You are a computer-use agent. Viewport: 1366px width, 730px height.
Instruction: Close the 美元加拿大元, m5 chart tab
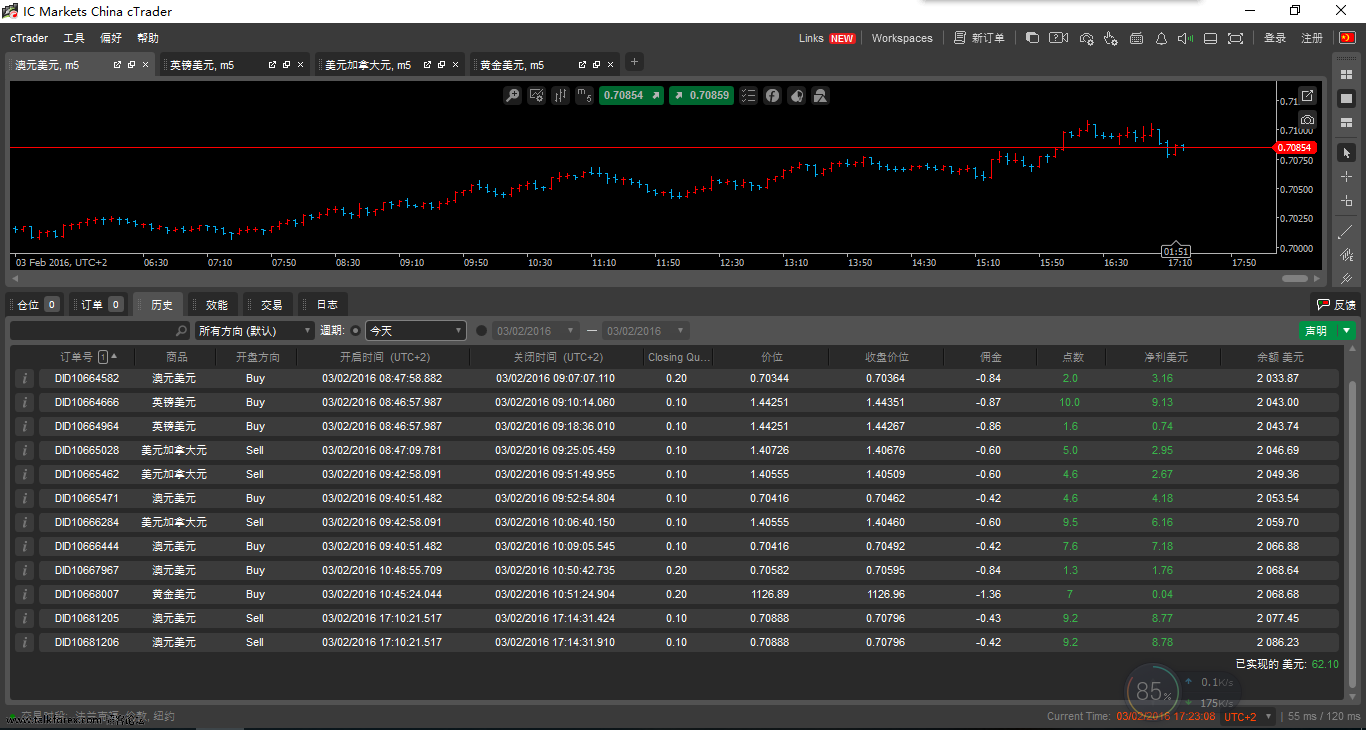(x=455, y=65)
